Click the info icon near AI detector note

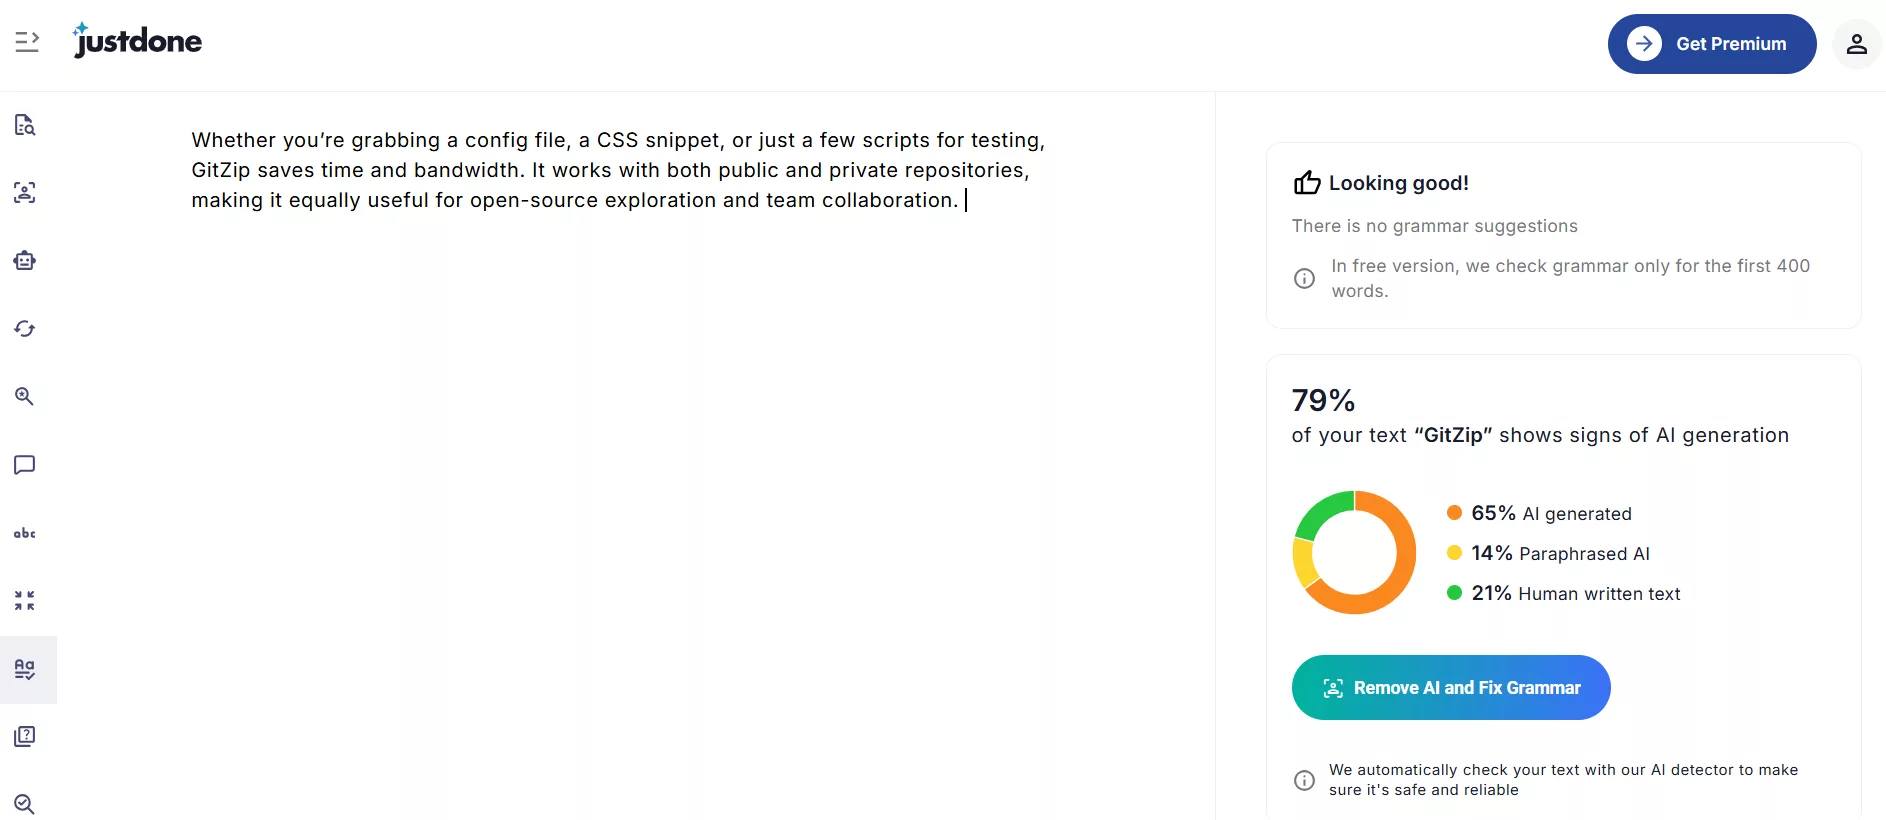tap(1304, 780)
